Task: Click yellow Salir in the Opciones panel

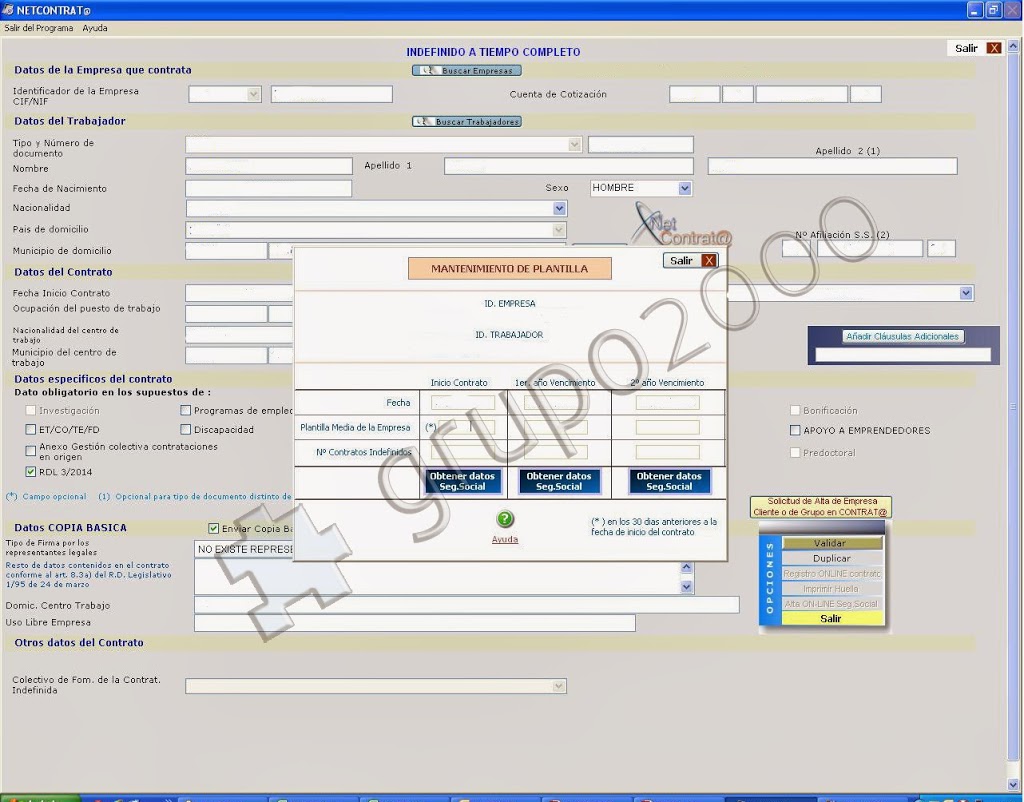Action: tap(831, 618)
